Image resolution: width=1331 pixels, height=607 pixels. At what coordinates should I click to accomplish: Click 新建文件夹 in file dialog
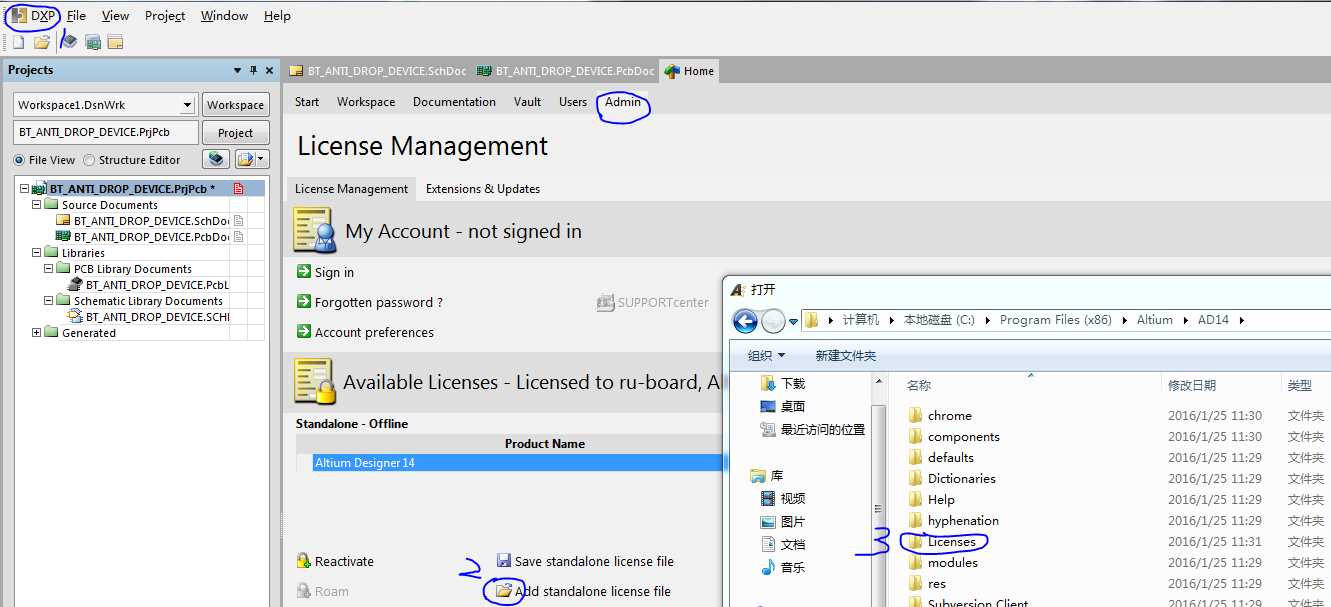845,356
